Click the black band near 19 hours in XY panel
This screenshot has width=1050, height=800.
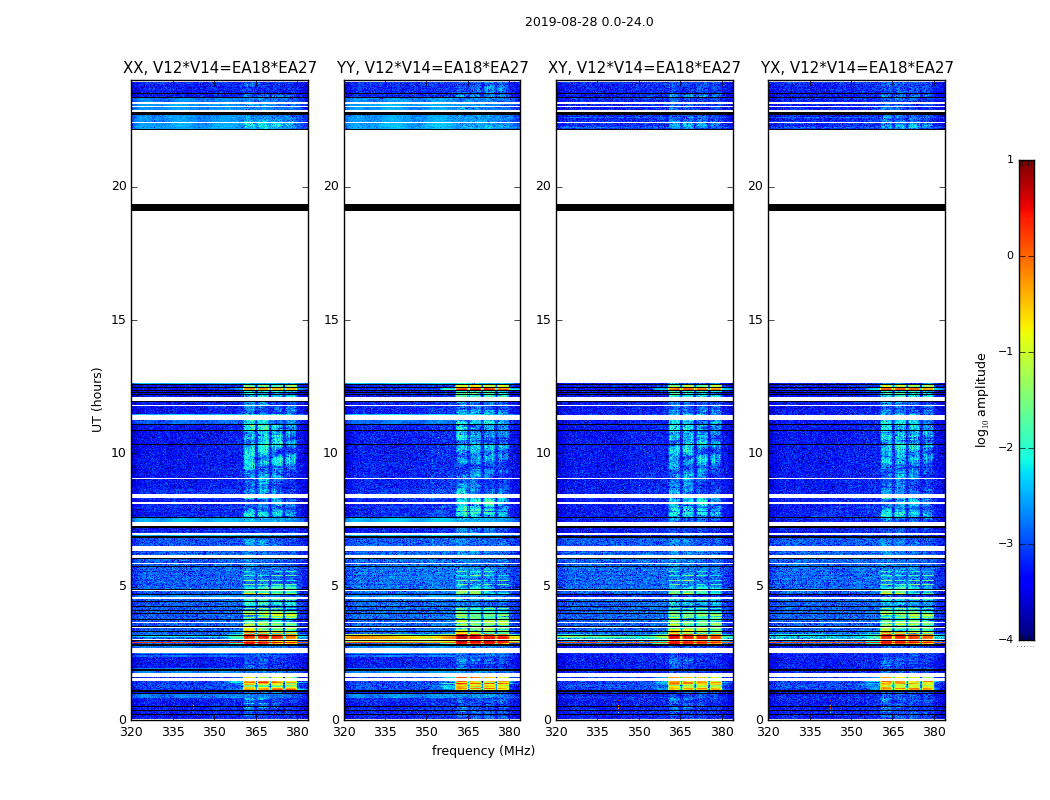point(644,208)
